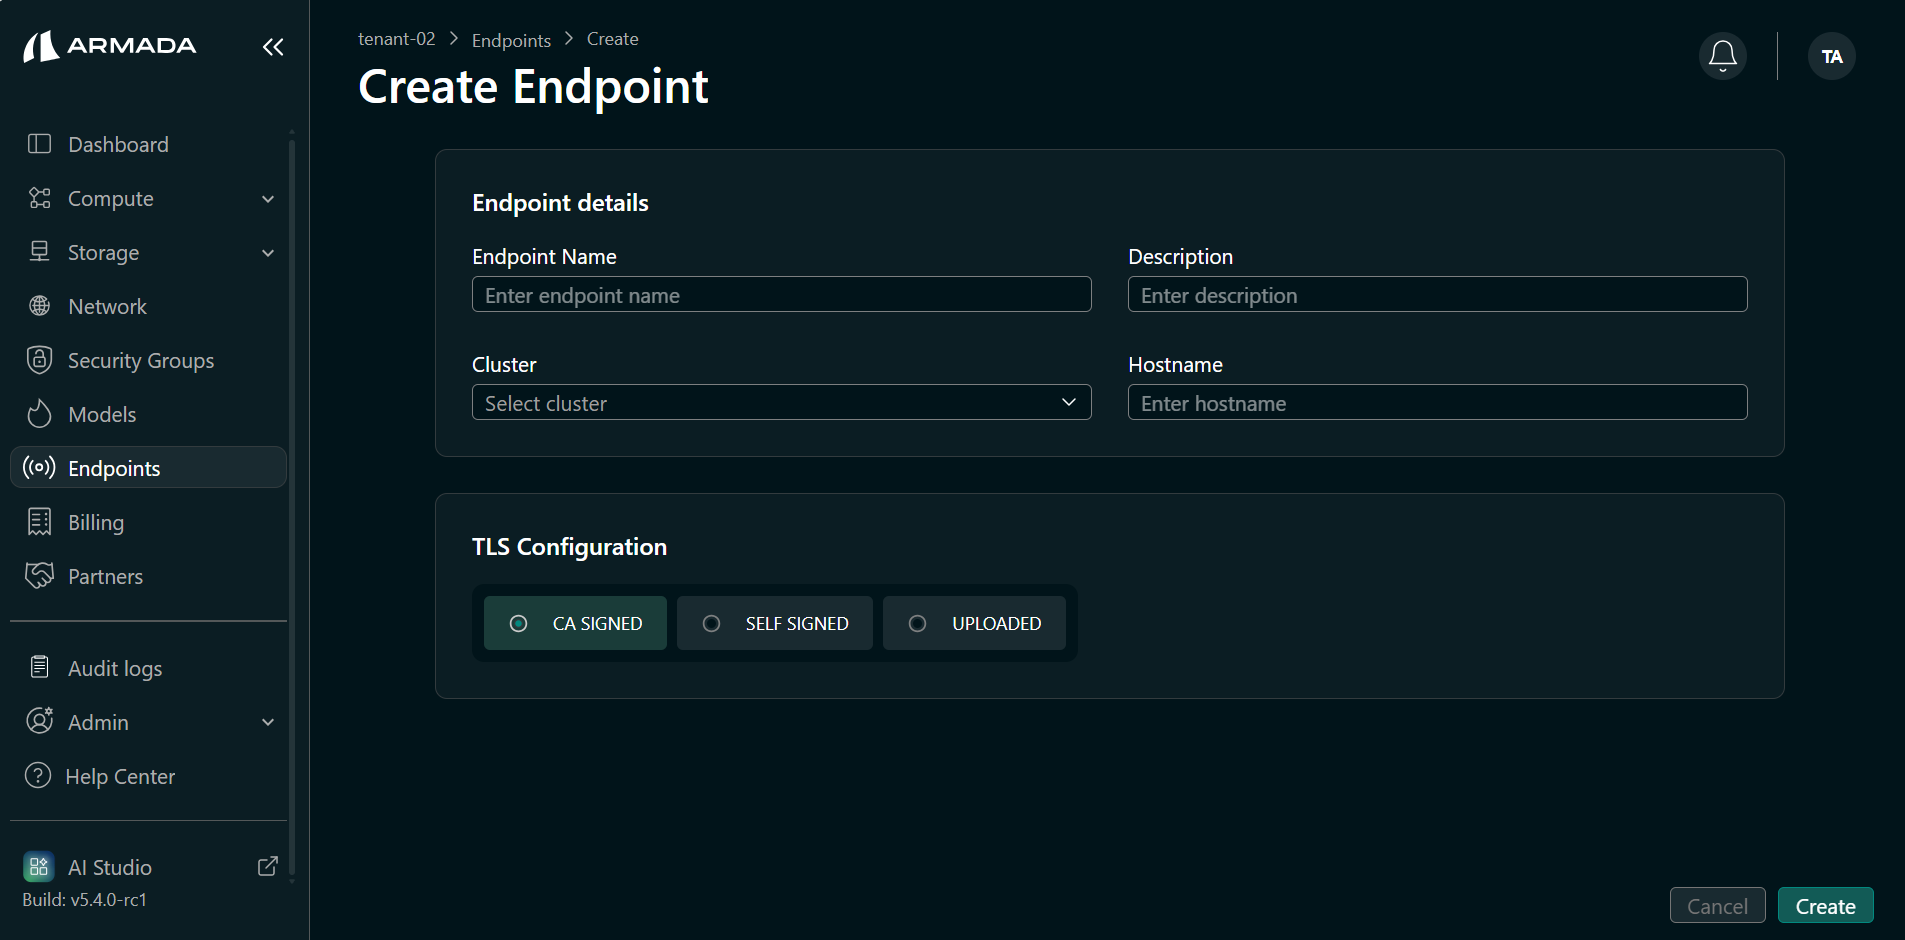Viewport: 1905px width, 940px height.
Task: Click the Dashboard panel icon
Action: click(39, 144)
